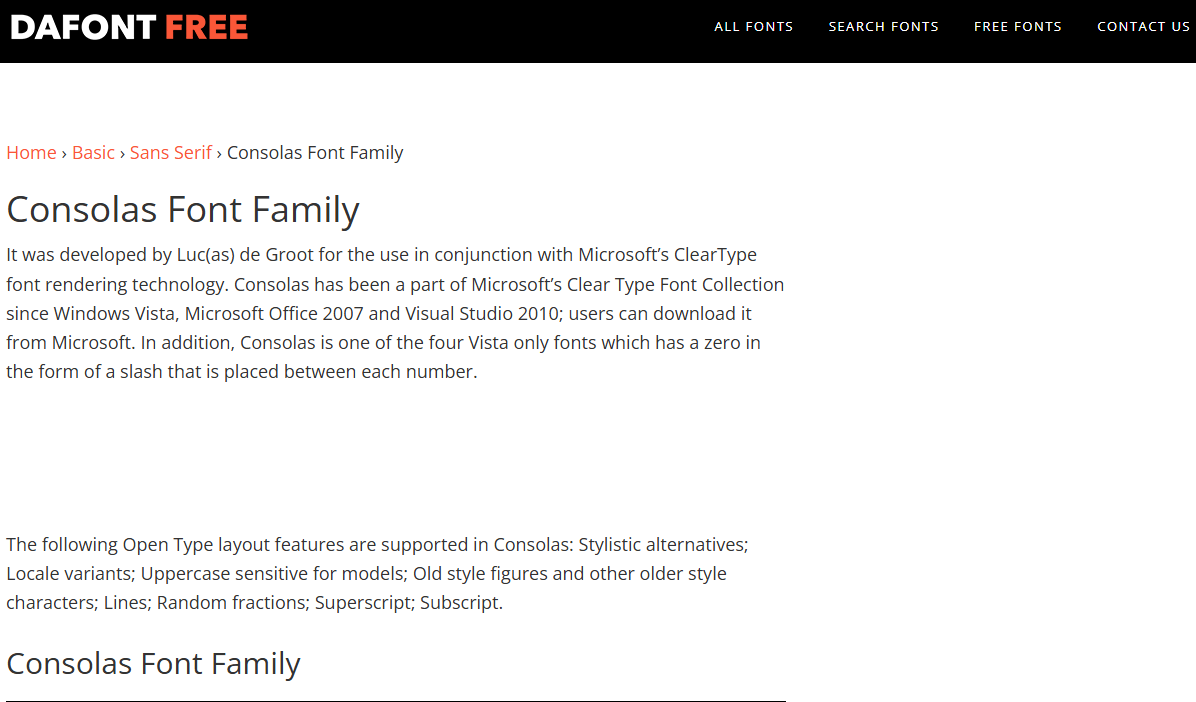Click the DAFONT FREE site logo

coord(129,27)
